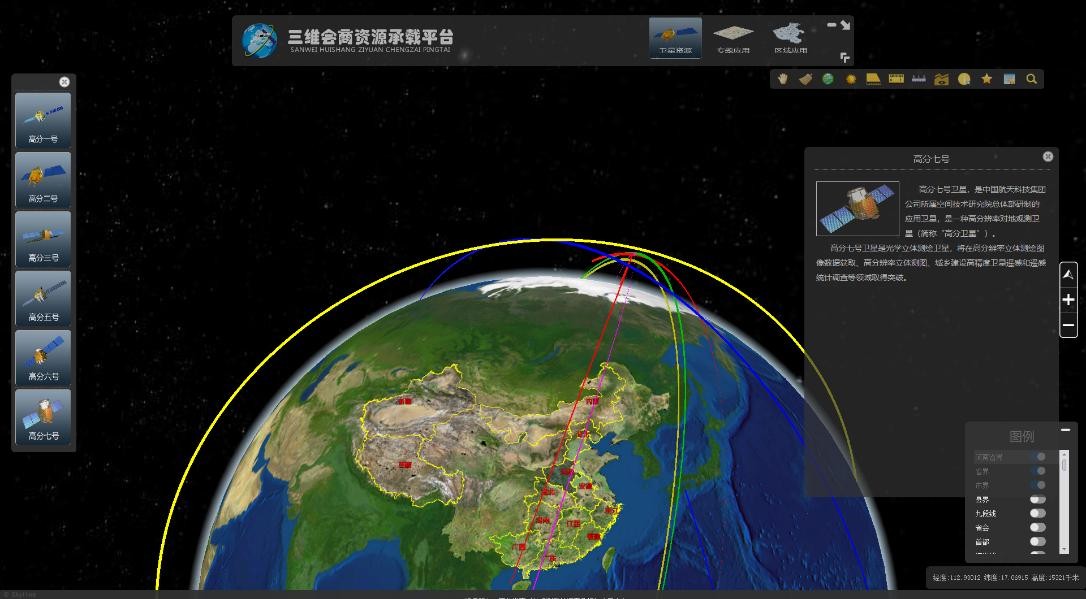Image resolution: width=1086 pixels, height=599 pixels.
Task: Click the viewshed eye analysis icon
Action: tap(941, 79)
